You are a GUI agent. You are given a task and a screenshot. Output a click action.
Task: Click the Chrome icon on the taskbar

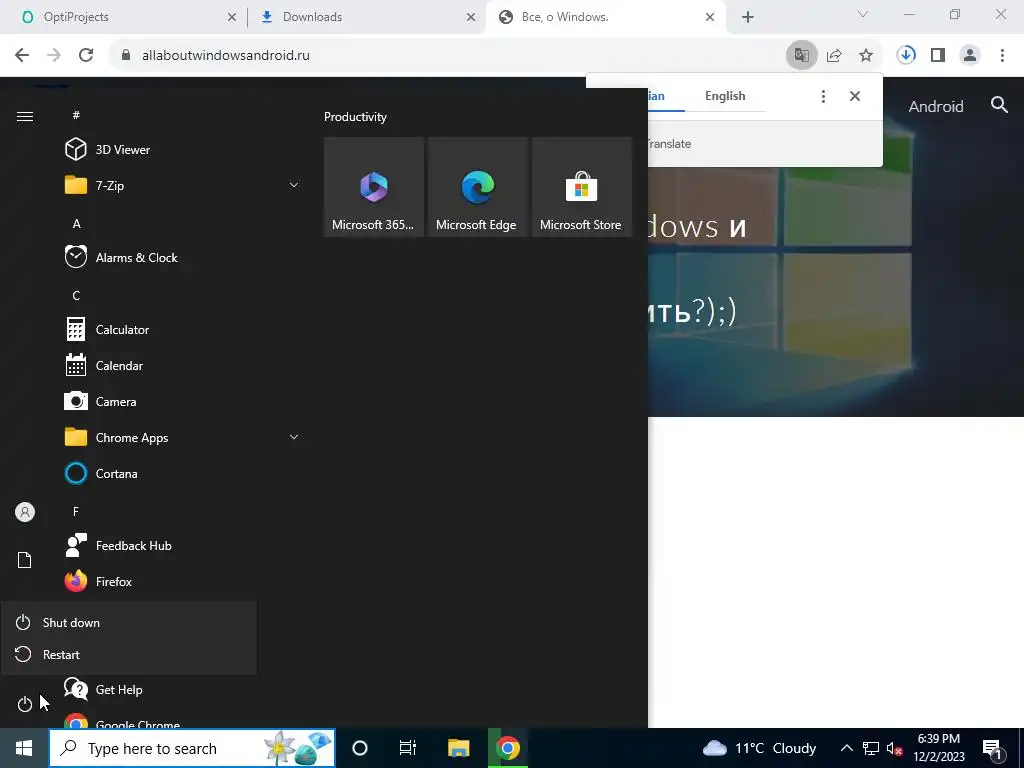click(x=508, y=748)
